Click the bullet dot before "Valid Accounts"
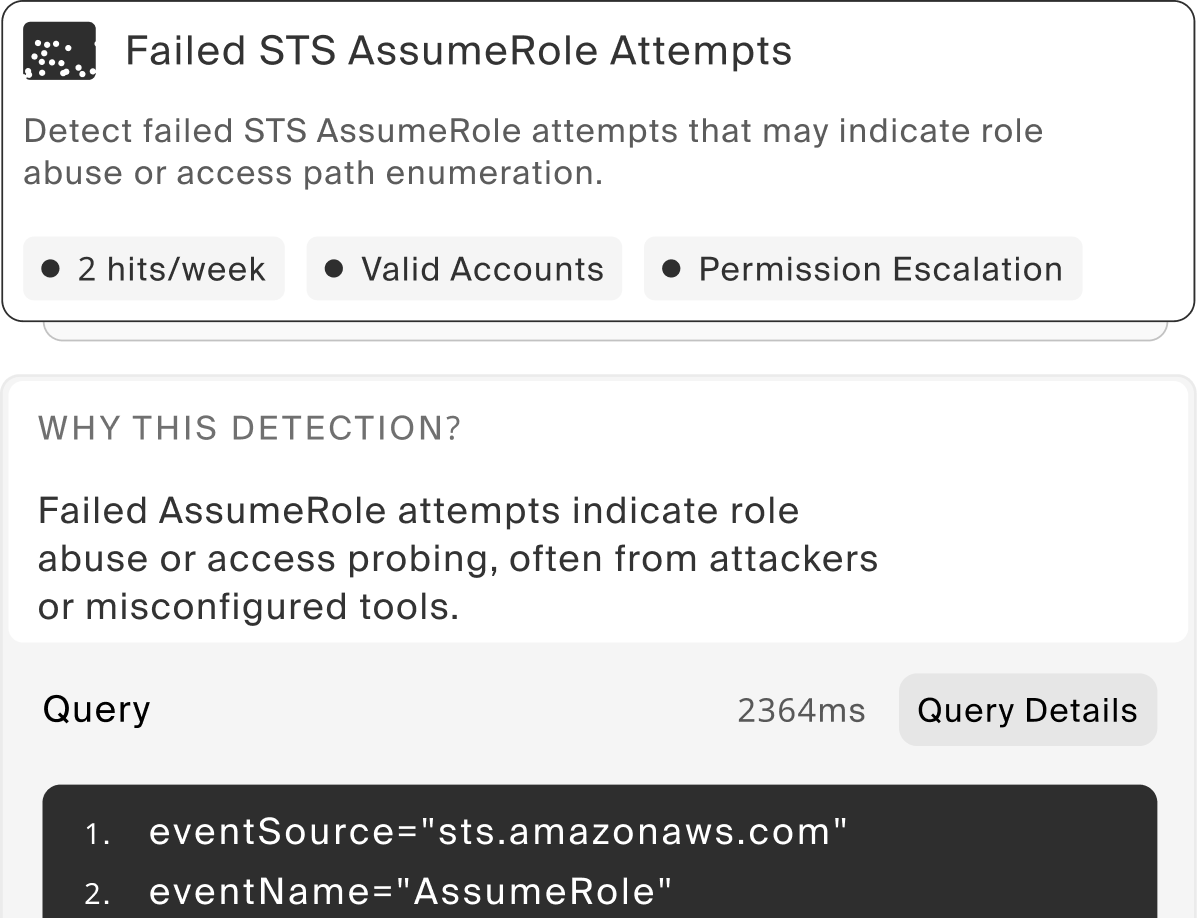Screen dimensions: 1197x918 tap(335, 269)
